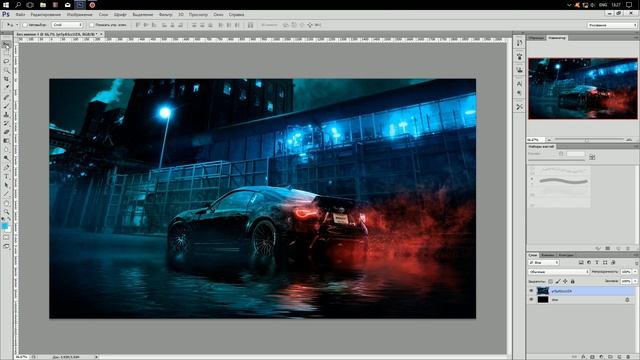Select the Eraser tool
640x360 pixels.
click(x=6, y=132)
